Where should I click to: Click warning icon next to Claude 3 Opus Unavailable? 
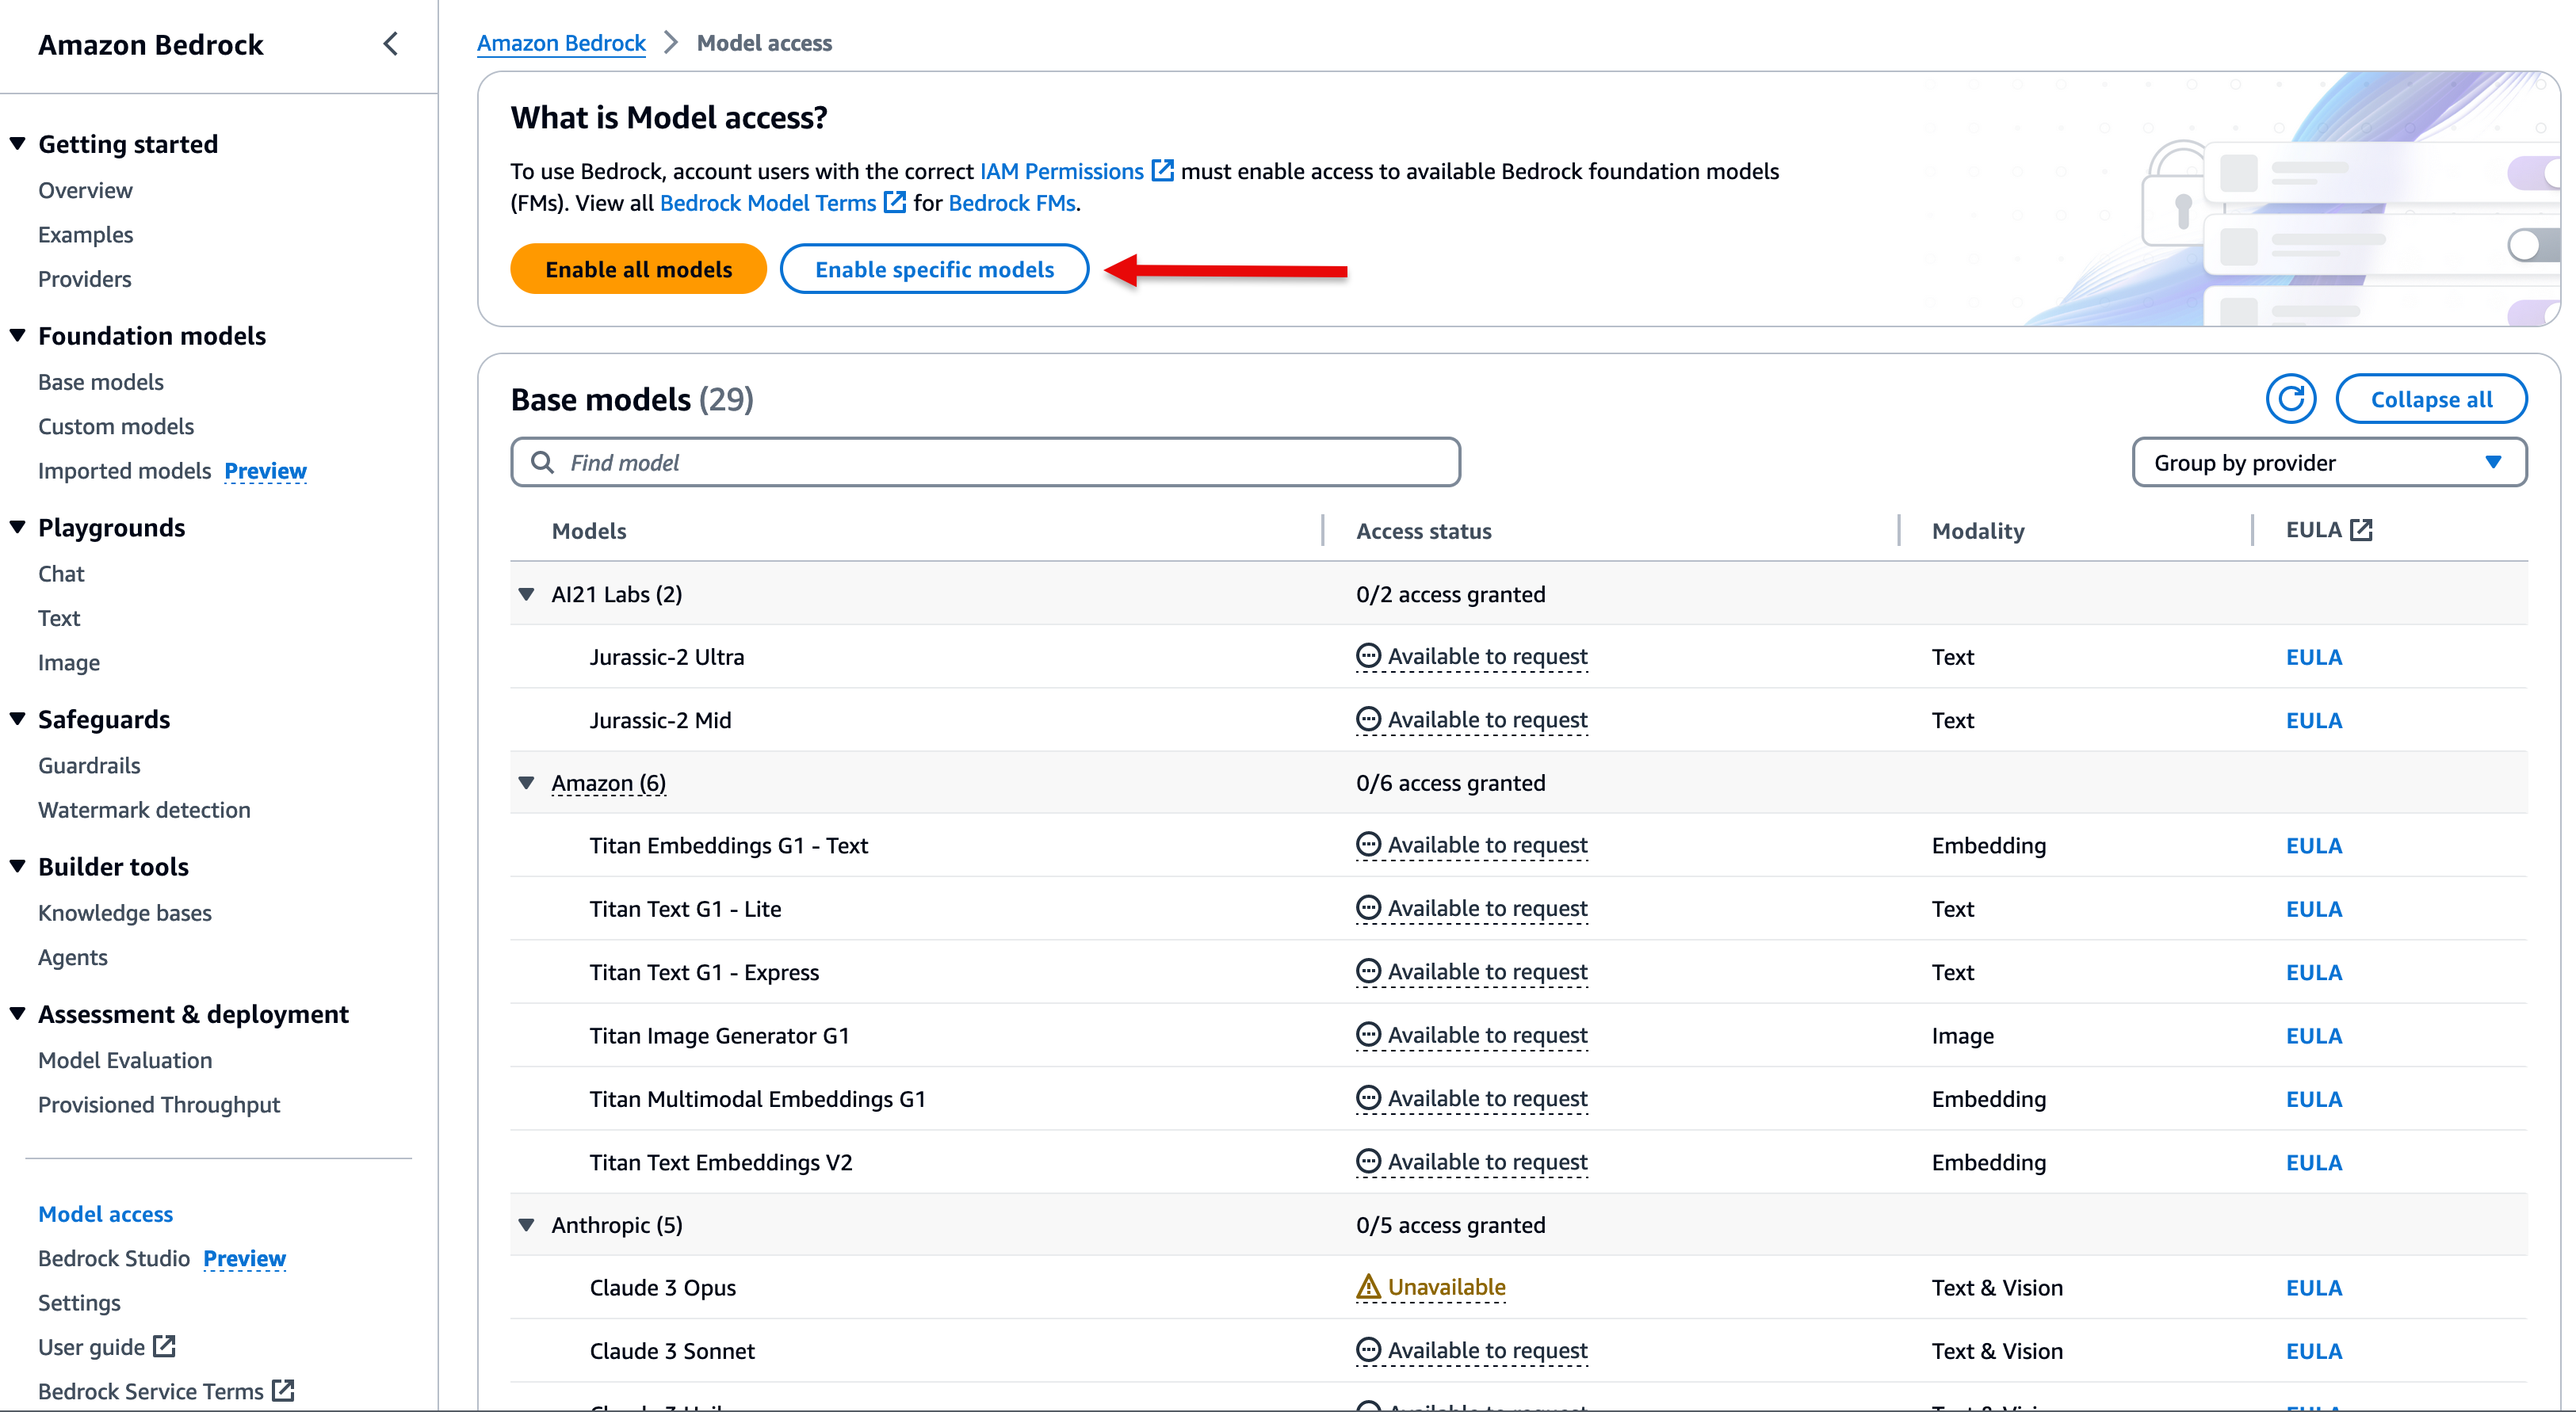1368,1287
